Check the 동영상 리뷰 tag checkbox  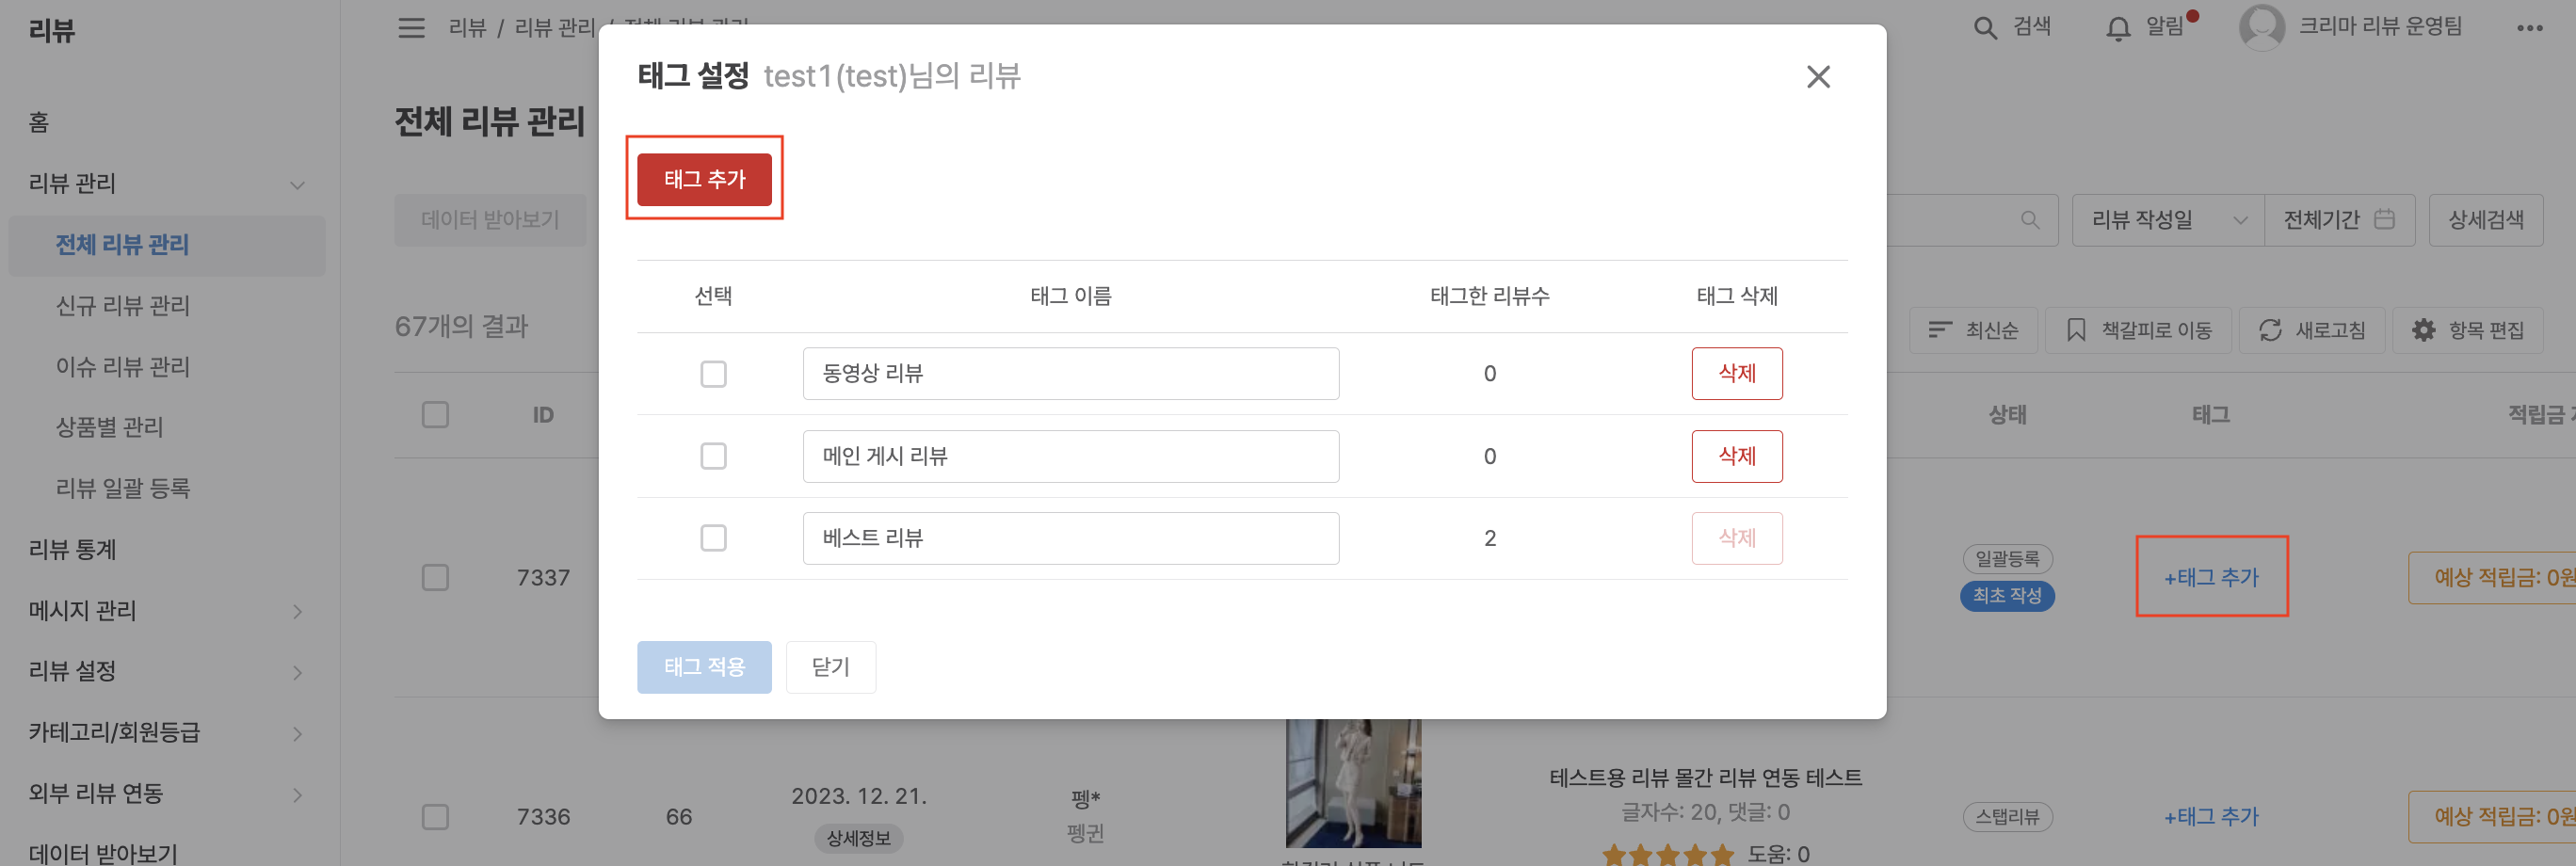[x=713, y=374]
